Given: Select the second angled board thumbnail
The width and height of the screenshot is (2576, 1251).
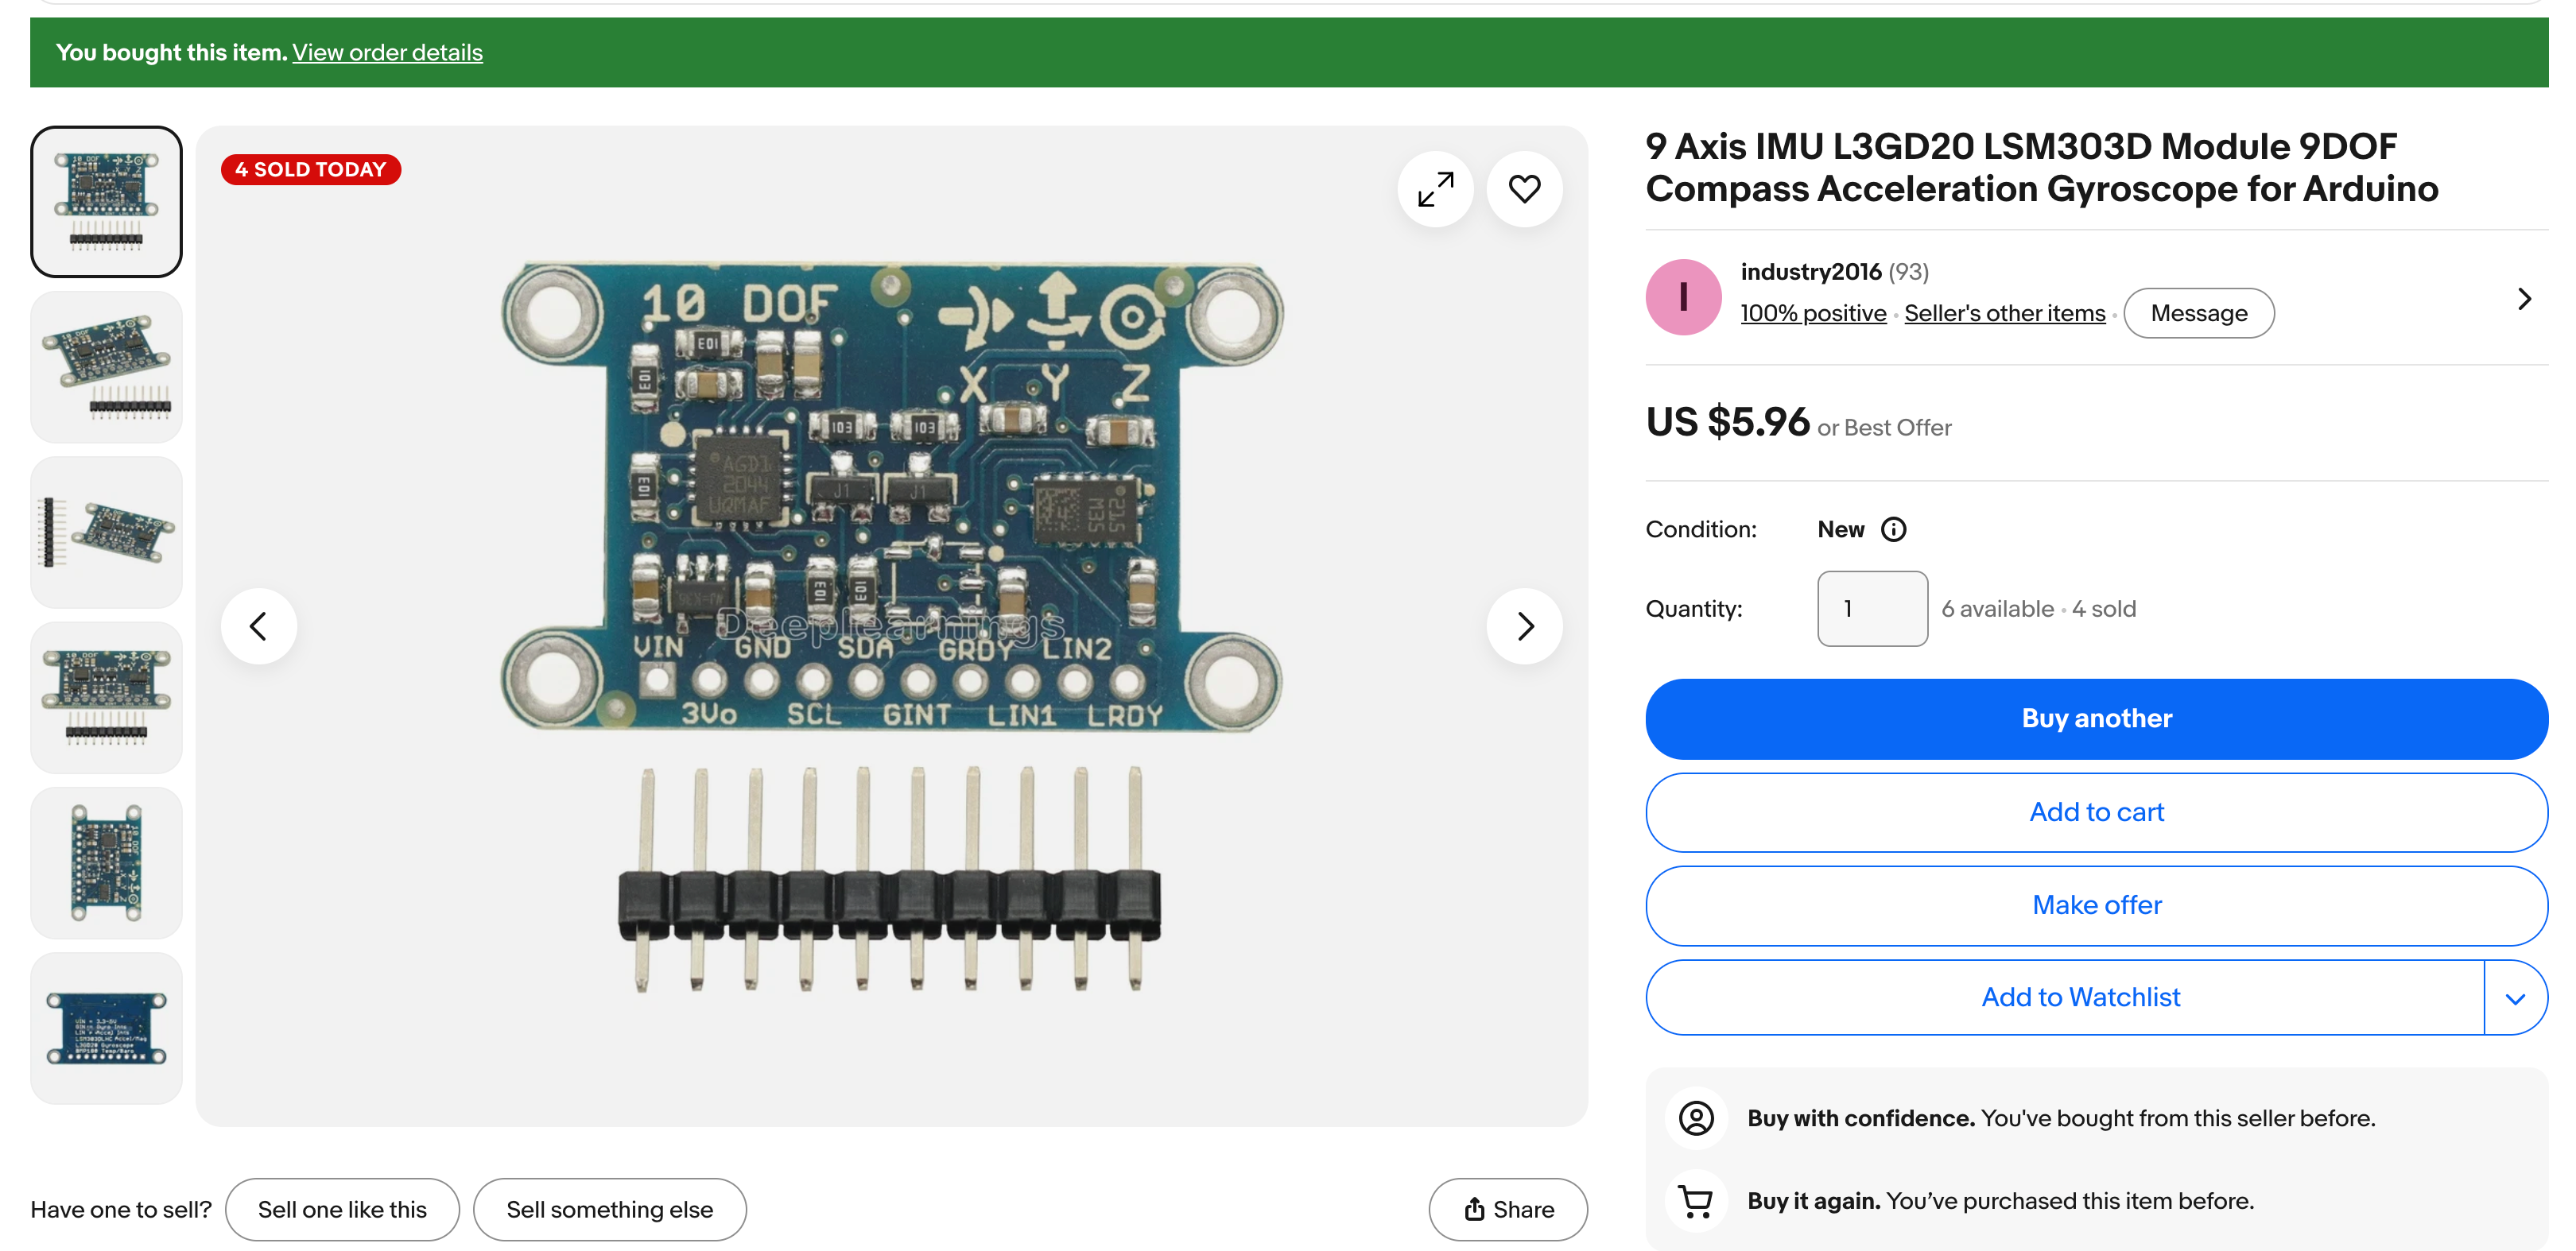Looking at the screenshot, I should point(107,367).
